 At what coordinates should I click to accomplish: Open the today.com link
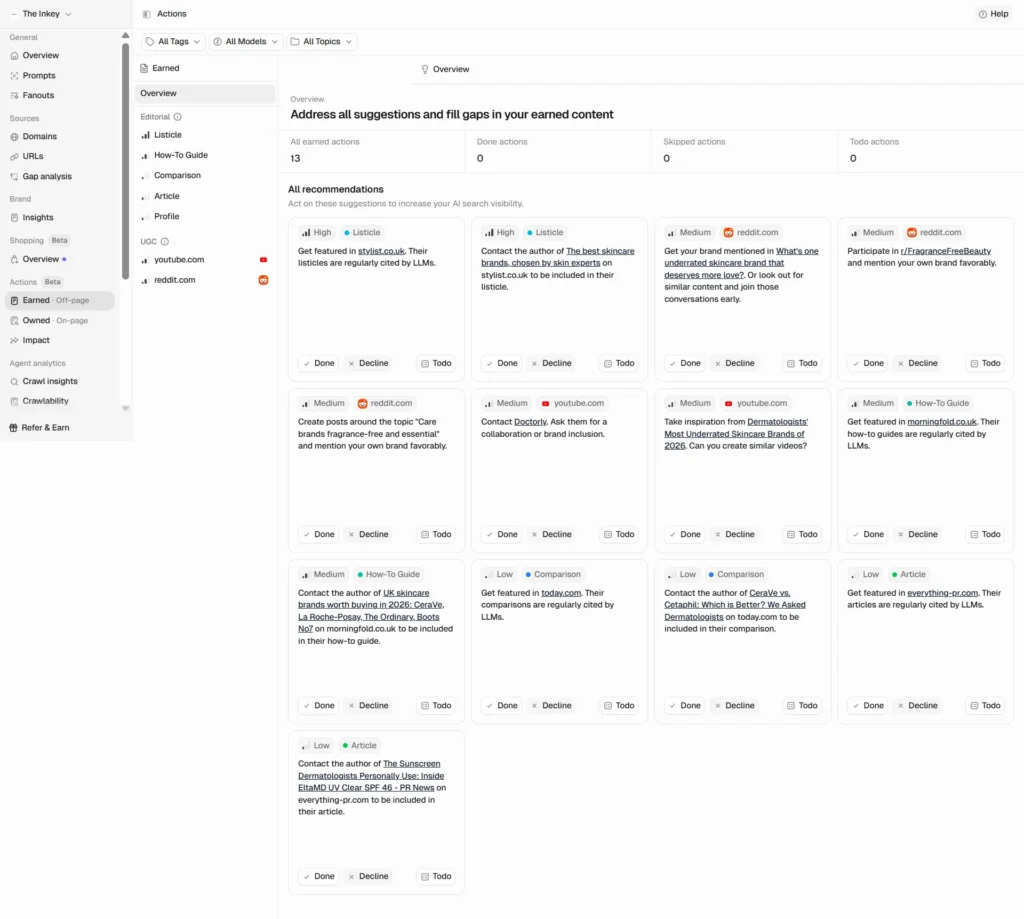pyautogui.click(x=561, y=593)
